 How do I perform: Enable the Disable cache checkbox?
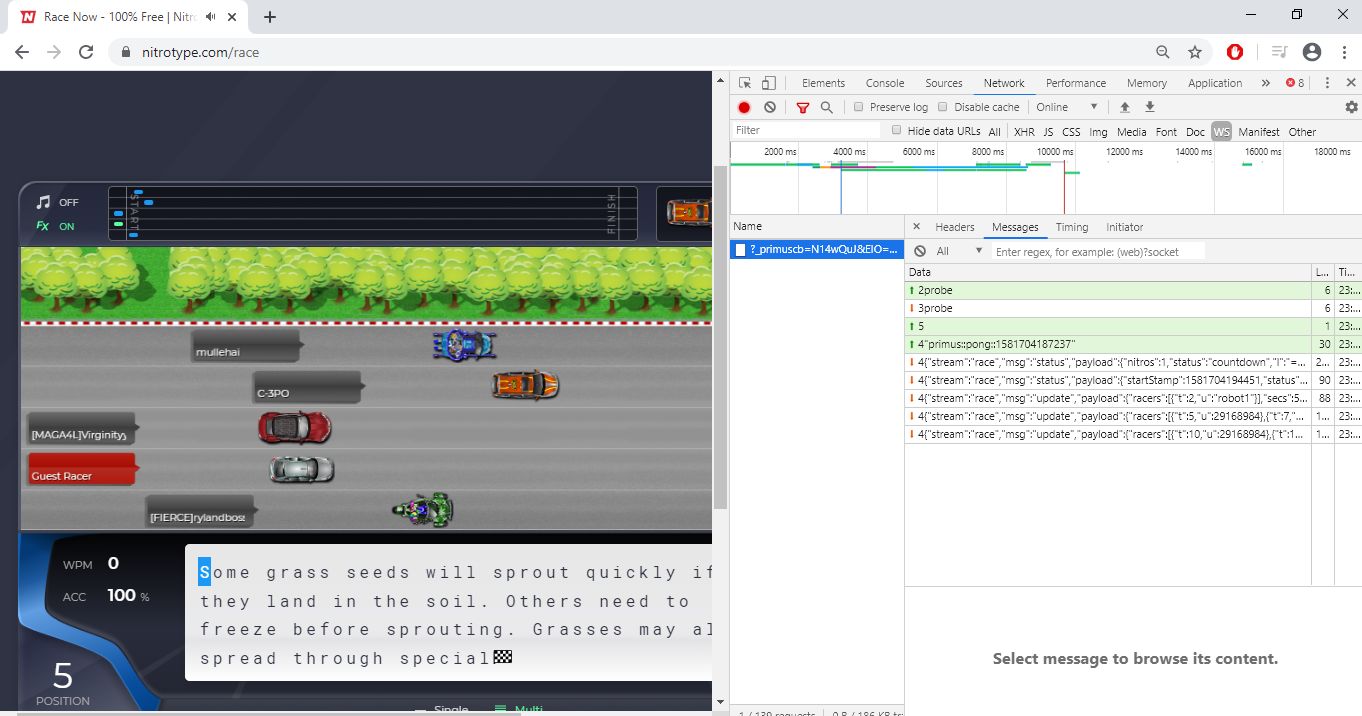tap(943, 107)
